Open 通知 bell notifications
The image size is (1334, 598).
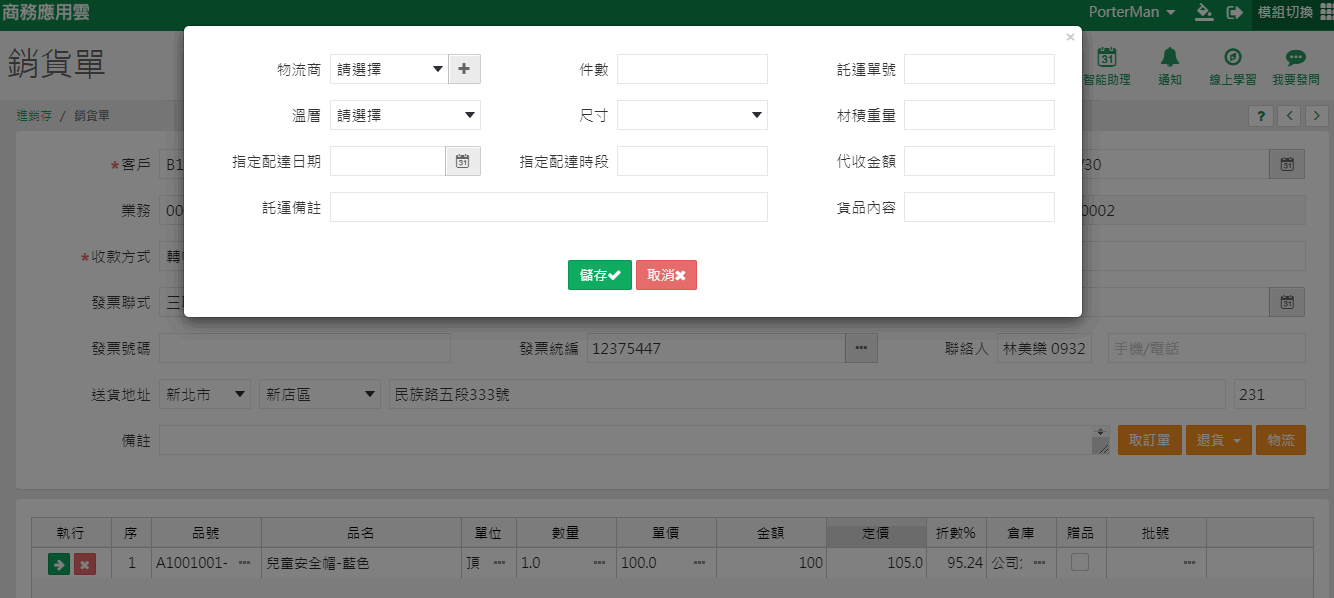pyautogui.click(x=1170, y=58)
